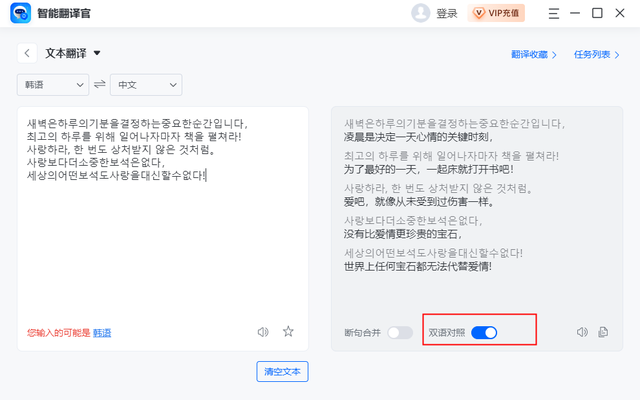Select translated line 世界上任何宝石都无法代替爱情

[418, 267]
